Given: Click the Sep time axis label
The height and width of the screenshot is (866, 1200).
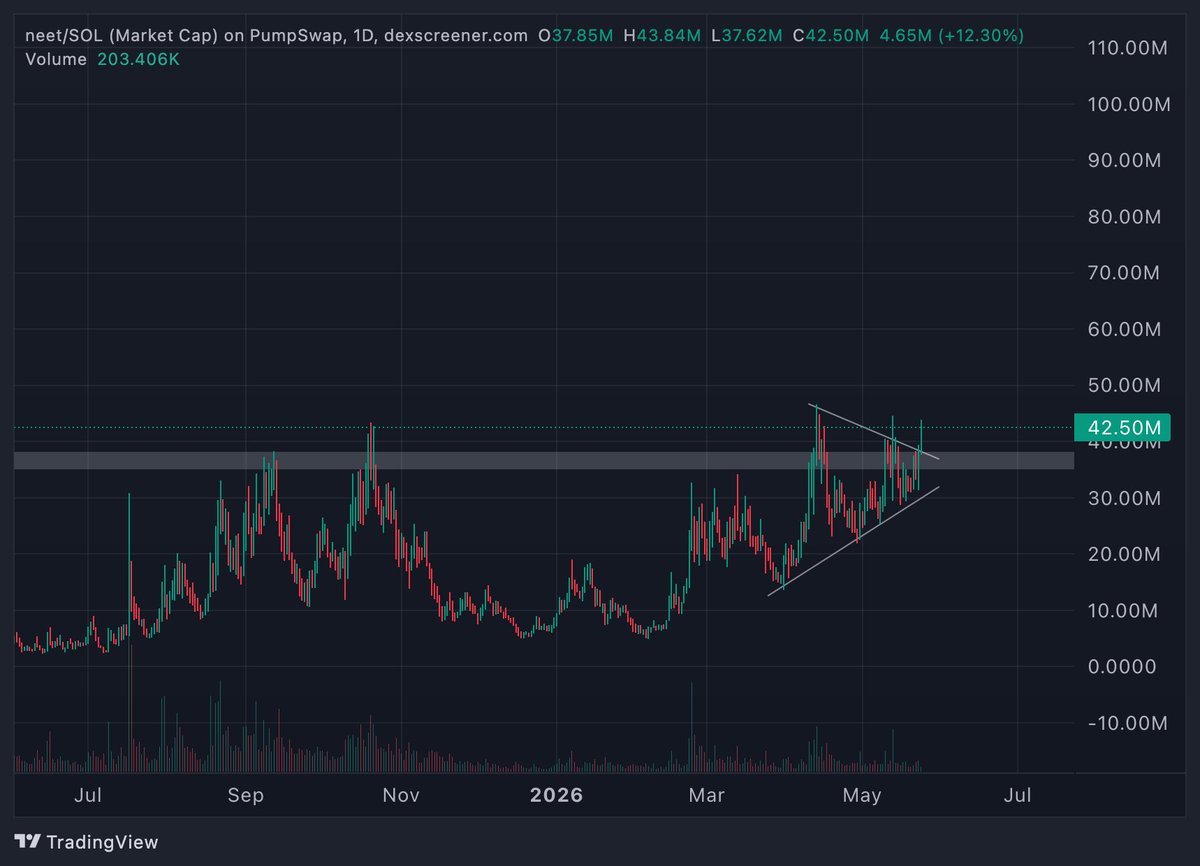Looking at the screenshot, I should click(x=245, y=795).
